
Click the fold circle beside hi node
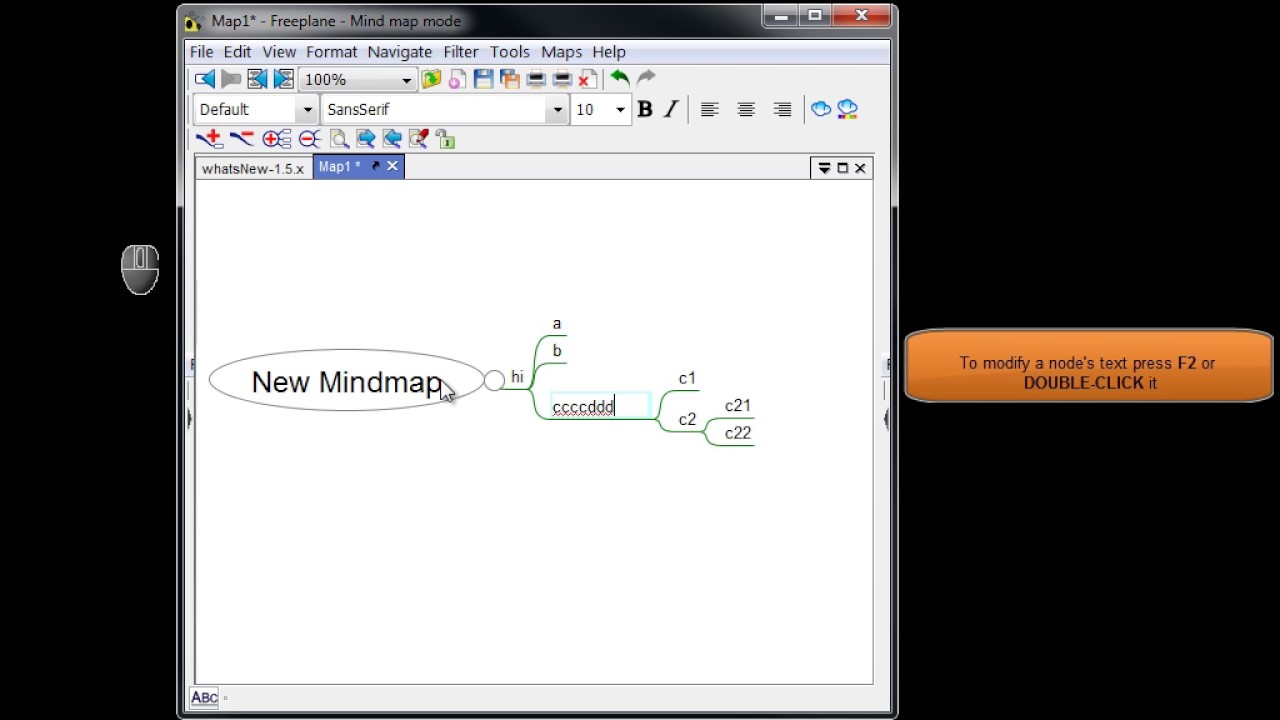tap(494, 380)
